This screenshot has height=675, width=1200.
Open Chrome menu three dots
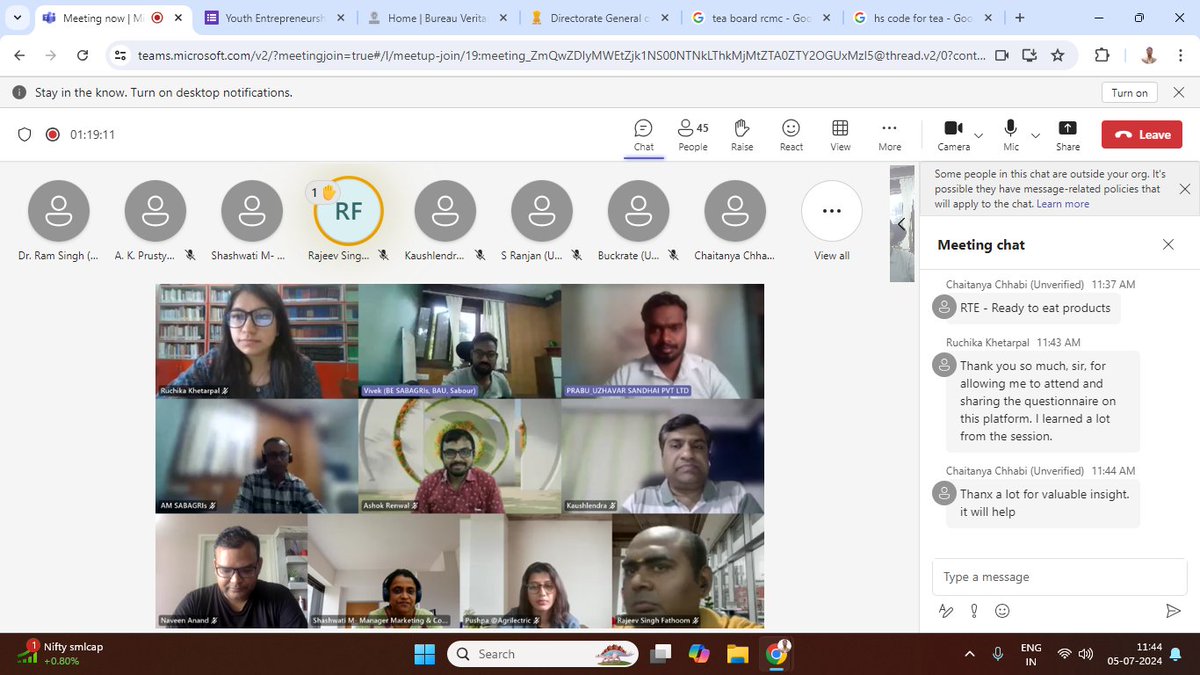(1180, 56)
